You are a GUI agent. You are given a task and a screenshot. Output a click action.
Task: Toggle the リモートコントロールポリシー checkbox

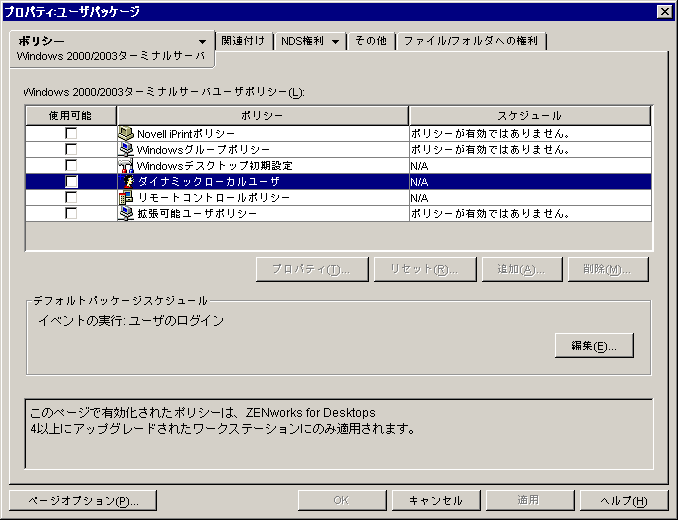(x=71, y=197)
